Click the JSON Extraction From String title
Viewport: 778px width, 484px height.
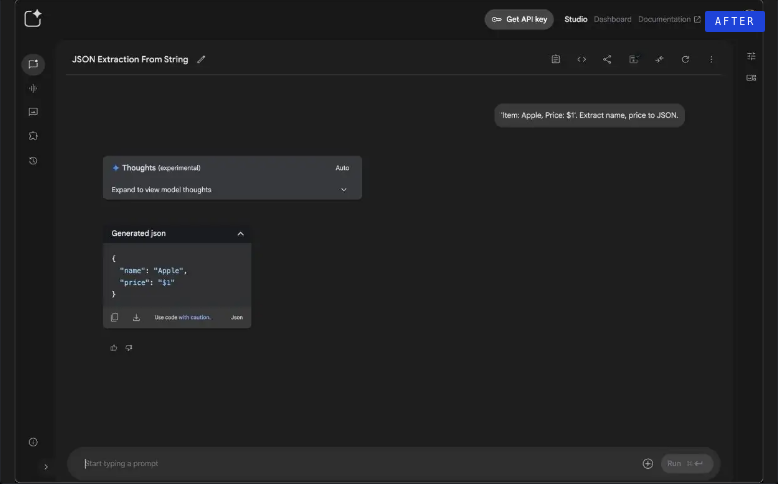[x=130, y=60]
